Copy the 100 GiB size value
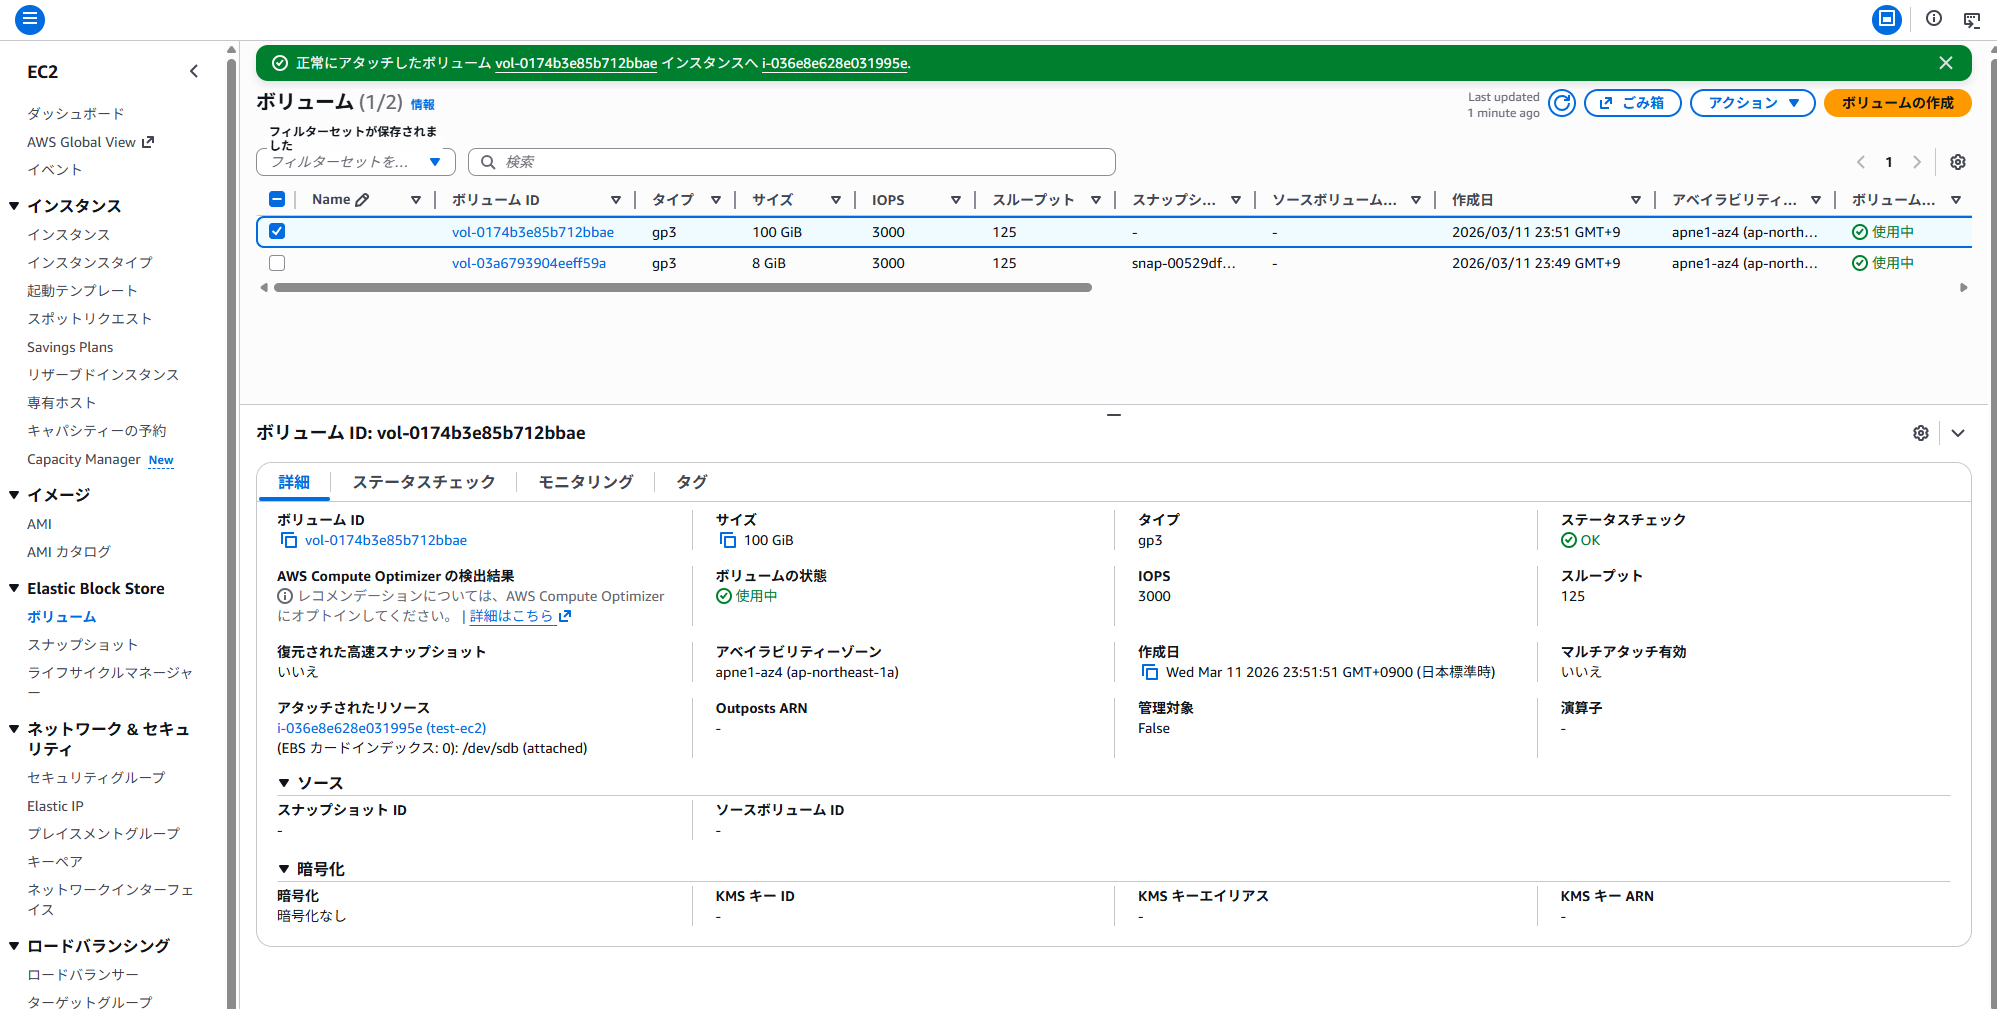This screenshot has width=1997, height=1009. point(727,540)
